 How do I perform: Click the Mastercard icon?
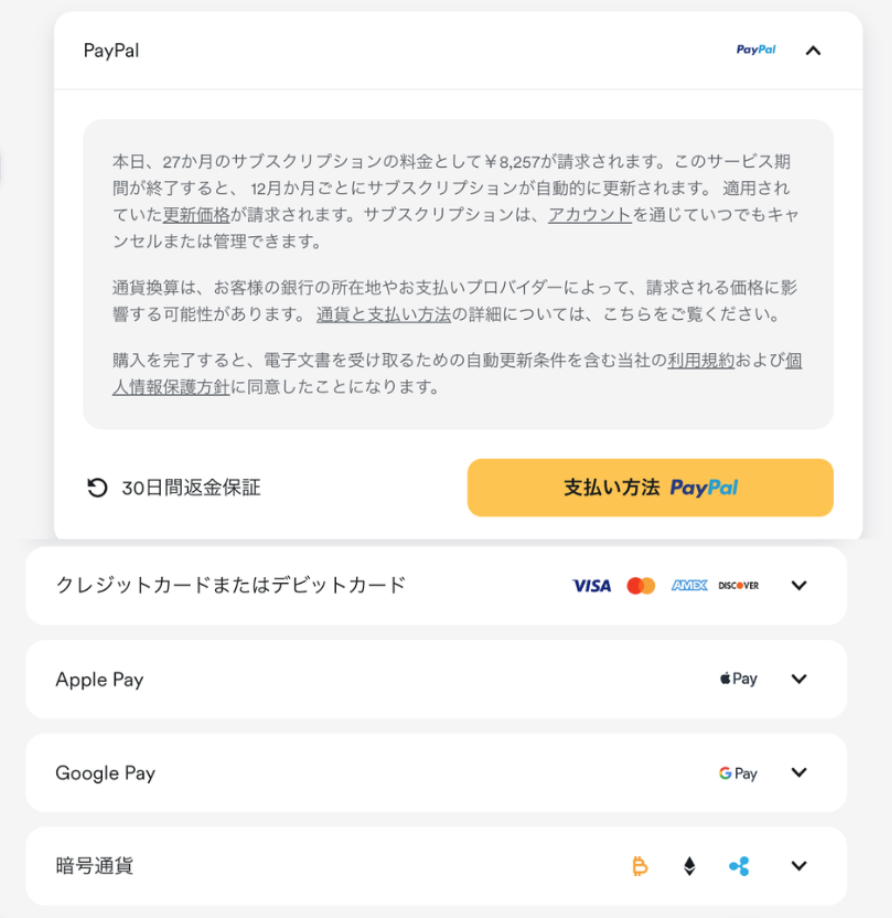(x=641, y=586)
